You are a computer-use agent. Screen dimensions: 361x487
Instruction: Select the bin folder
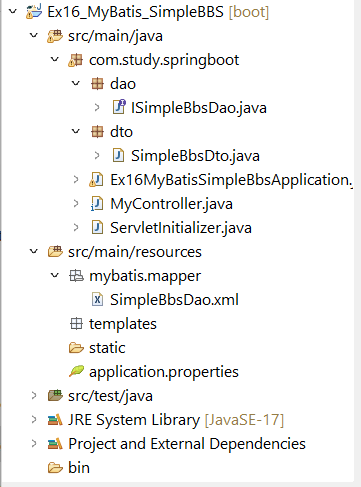[79, 467]
